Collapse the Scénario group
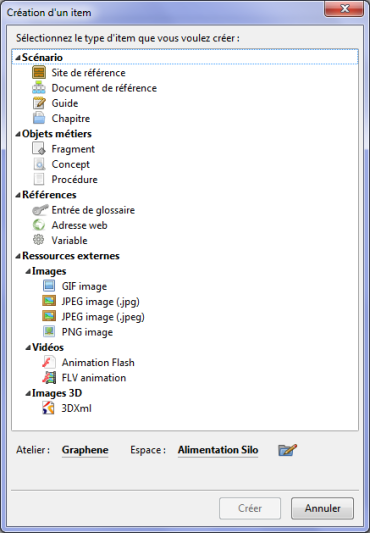370x533 pixels. [18, 58]
